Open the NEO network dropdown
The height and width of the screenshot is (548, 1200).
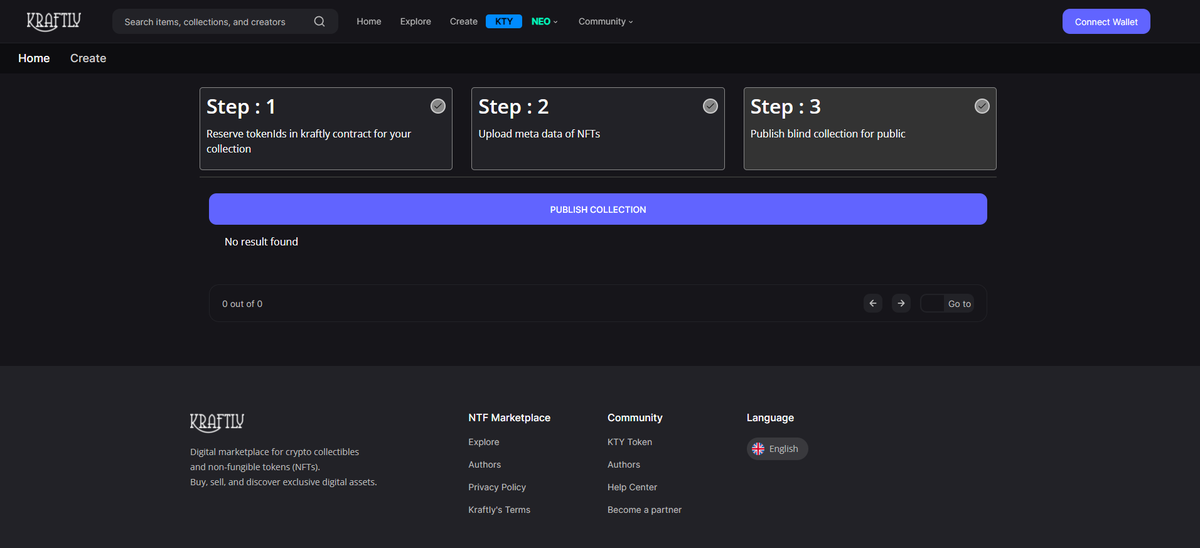(545, 21)
